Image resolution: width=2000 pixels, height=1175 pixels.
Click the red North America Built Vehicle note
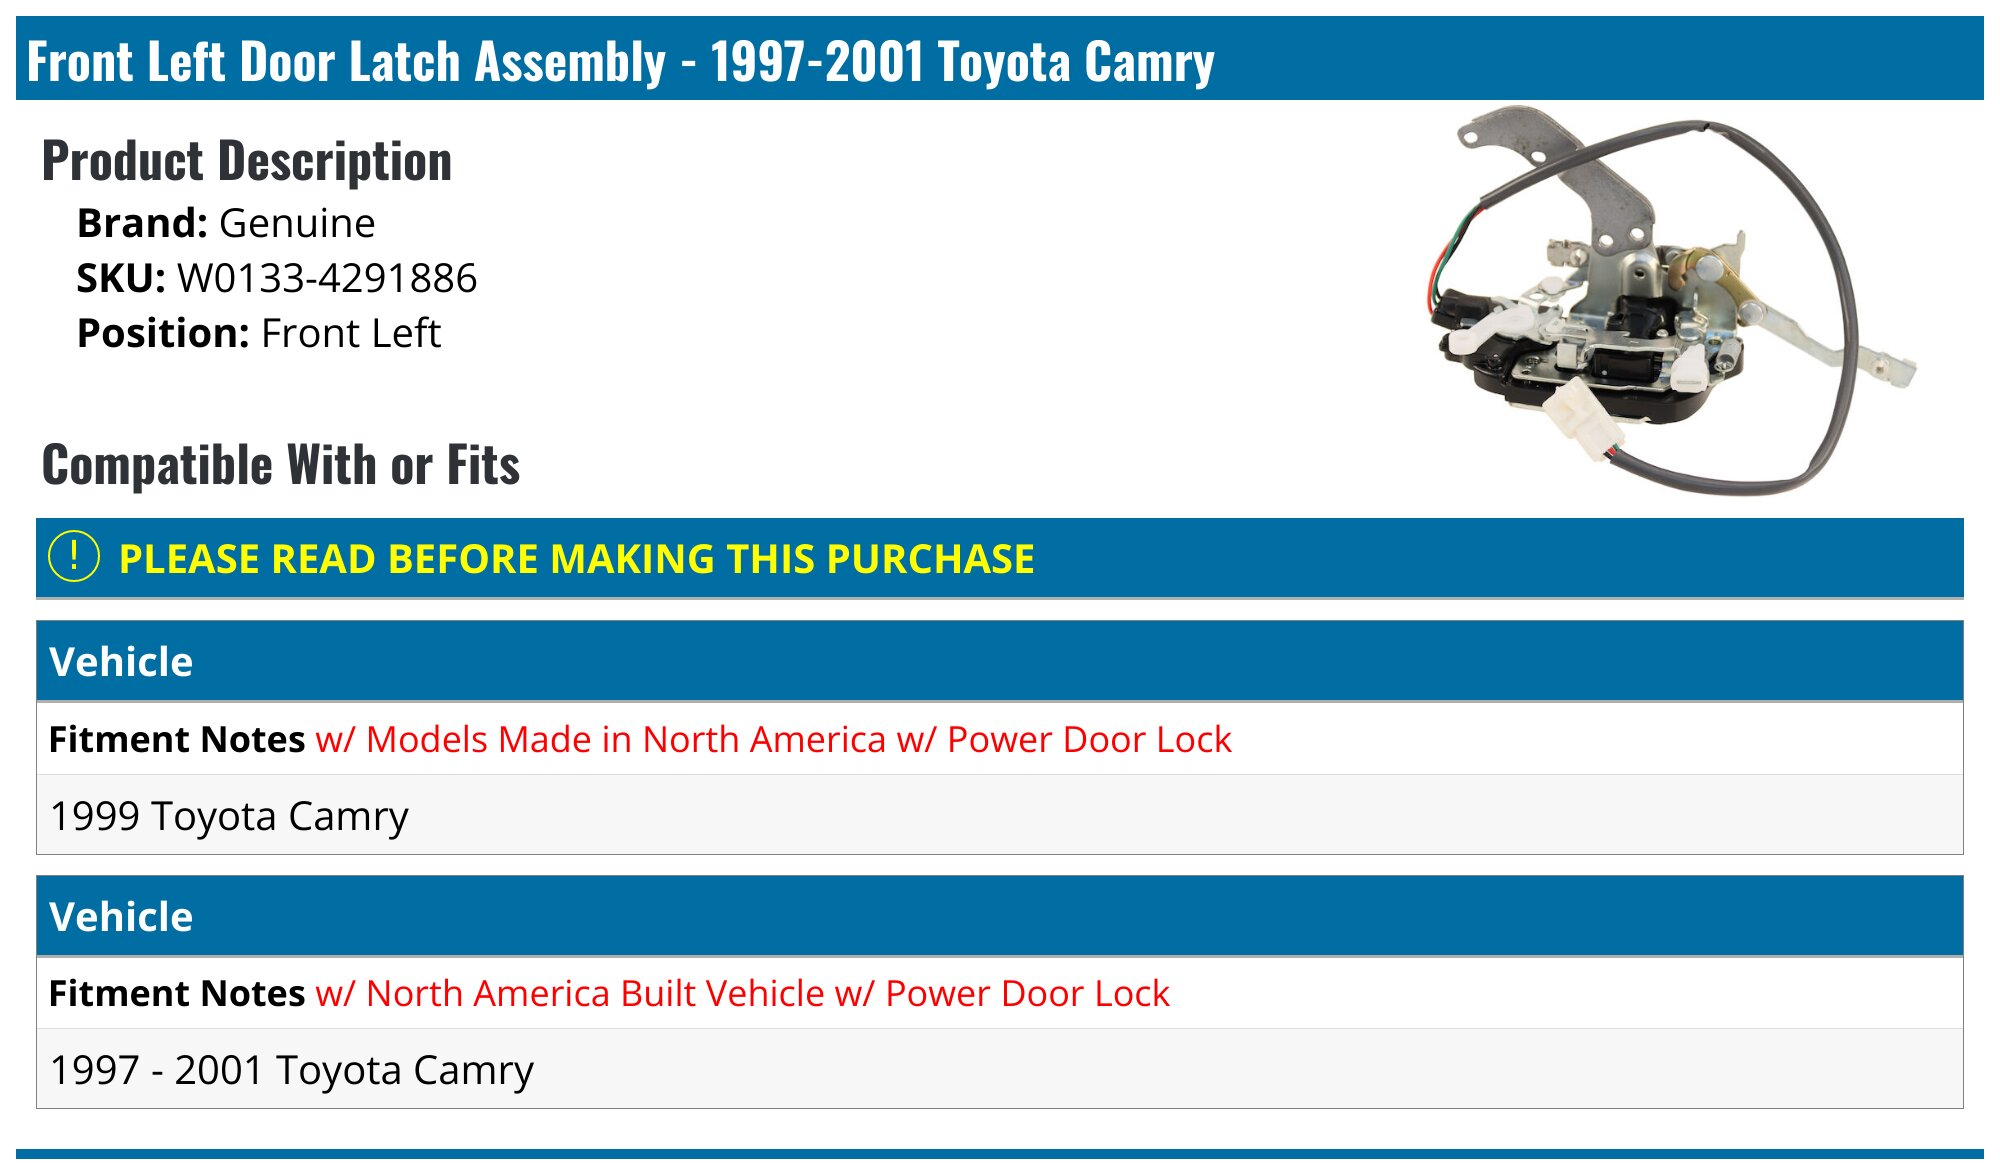[x=743, y=993]
